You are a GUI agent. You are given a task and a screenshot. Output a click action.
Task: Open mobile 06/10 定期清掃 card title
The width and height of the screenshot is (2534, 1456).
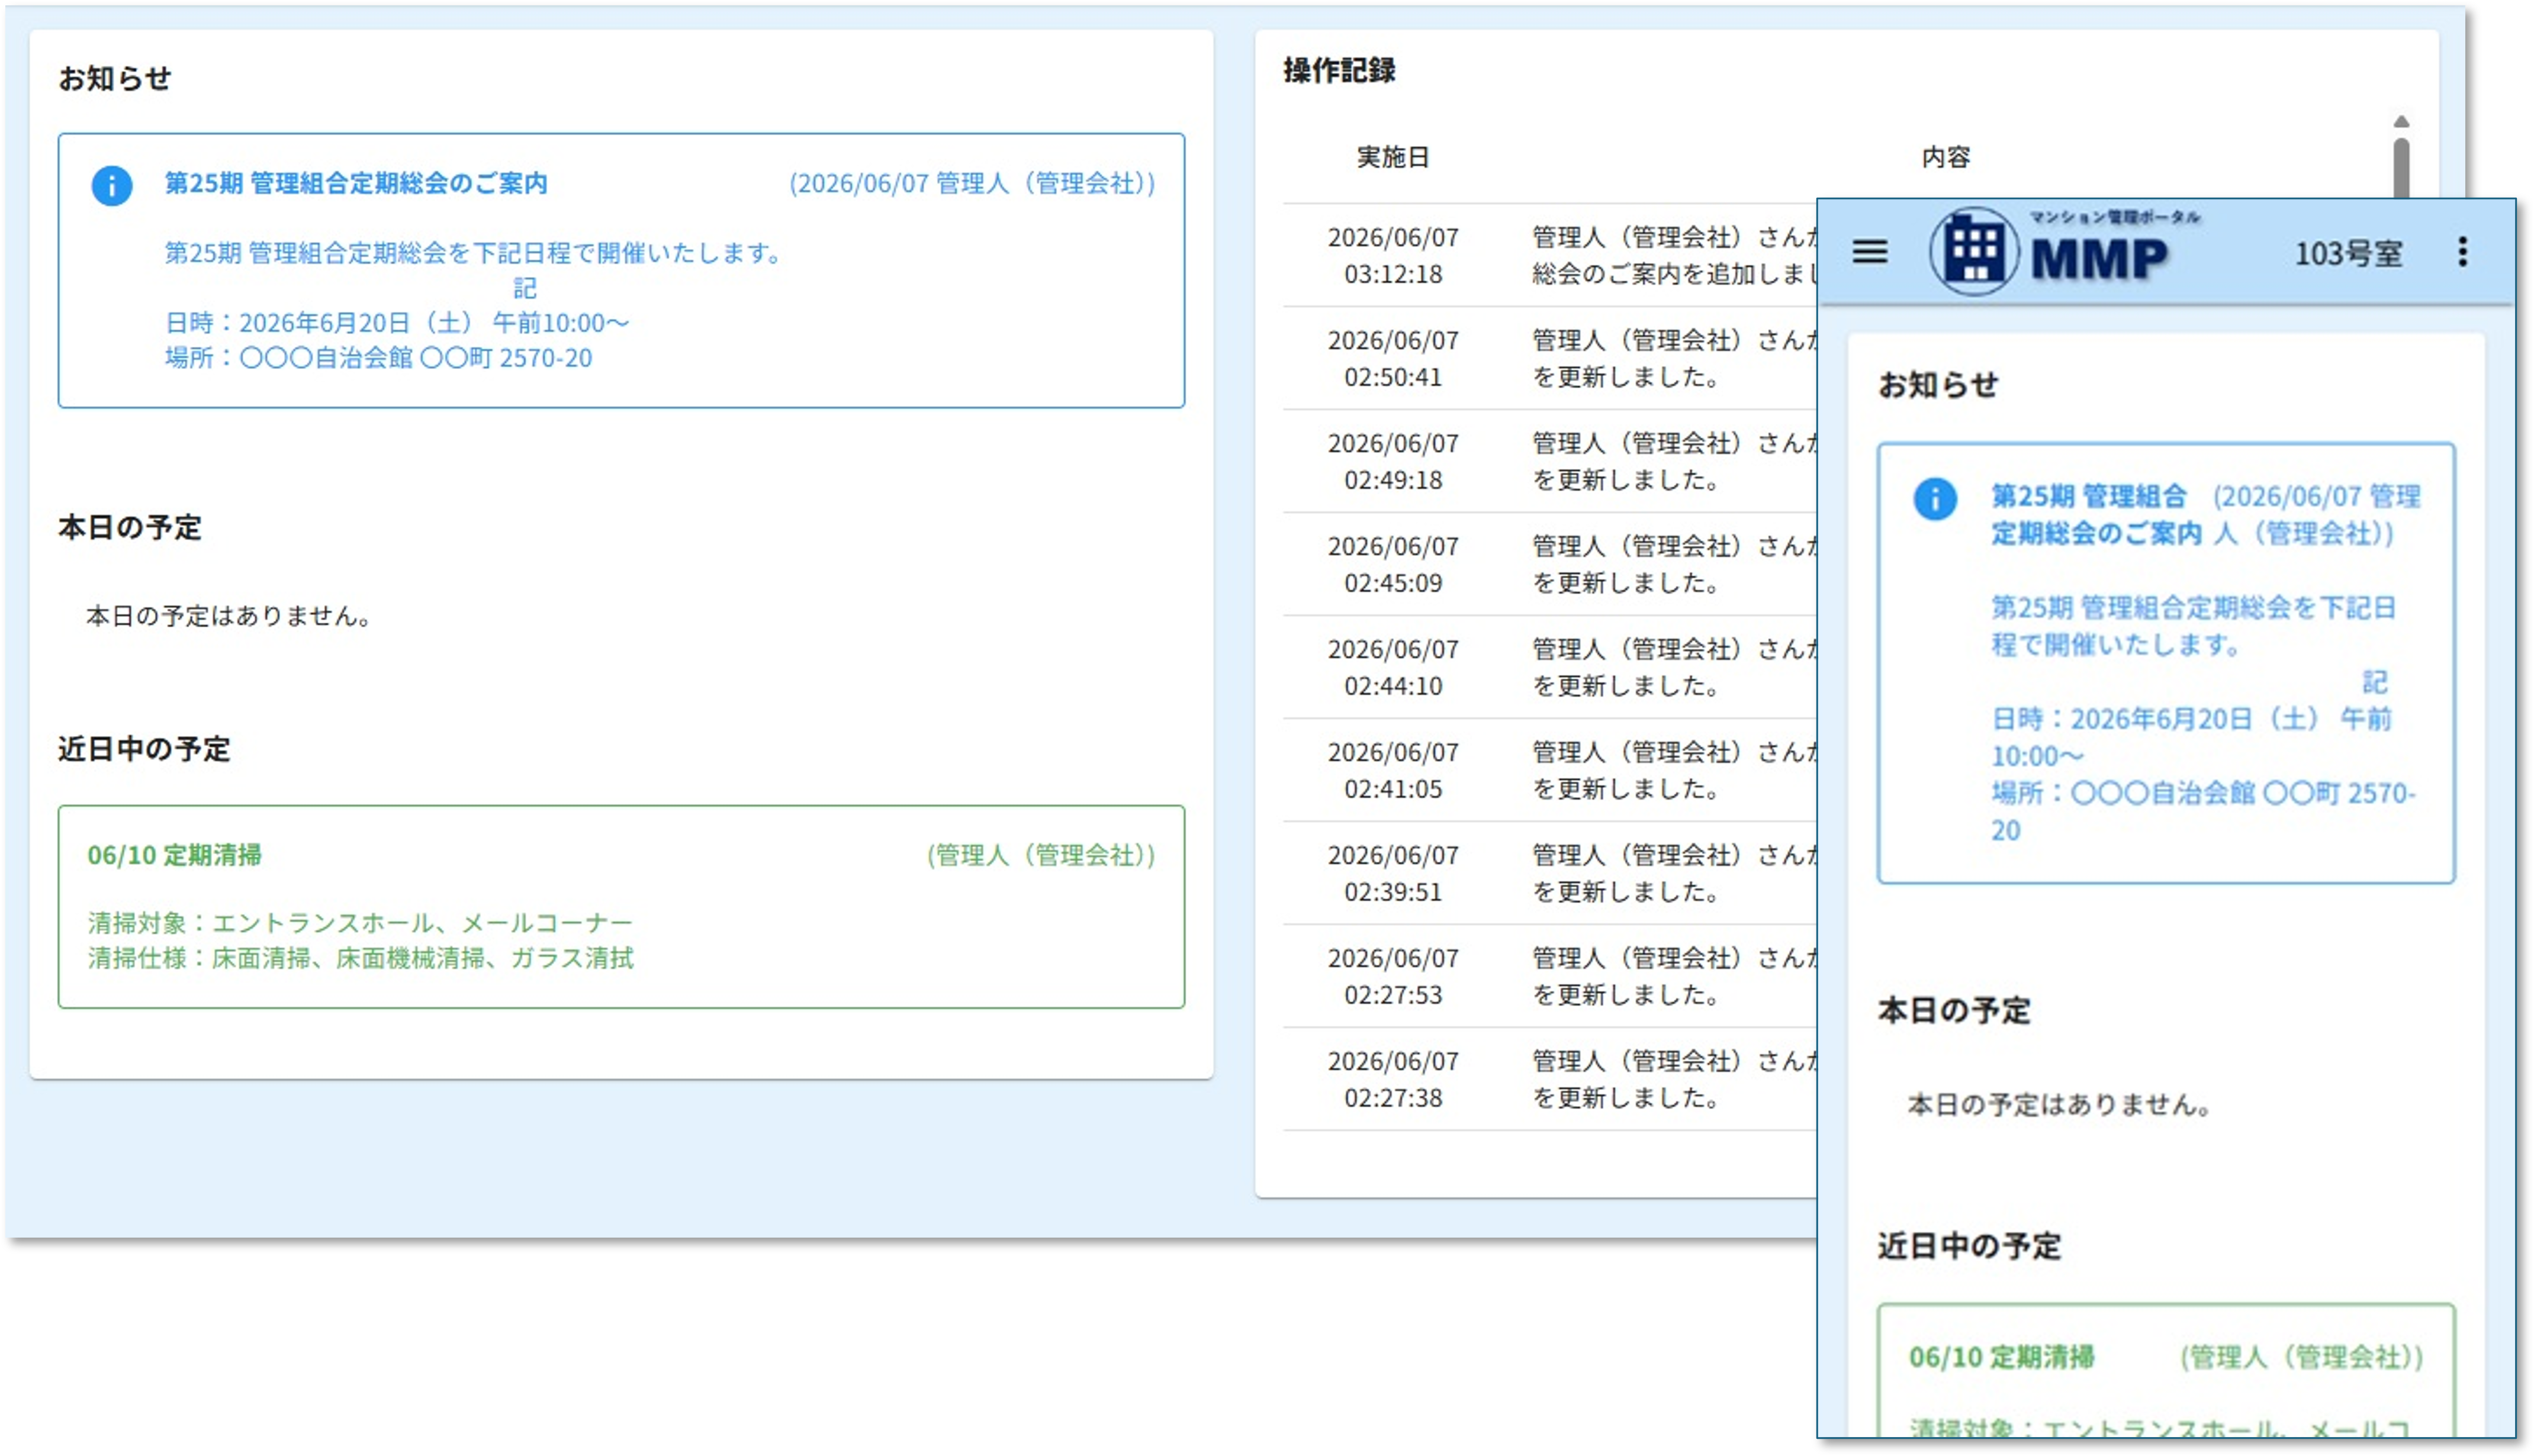[x=2001, y=1357]
